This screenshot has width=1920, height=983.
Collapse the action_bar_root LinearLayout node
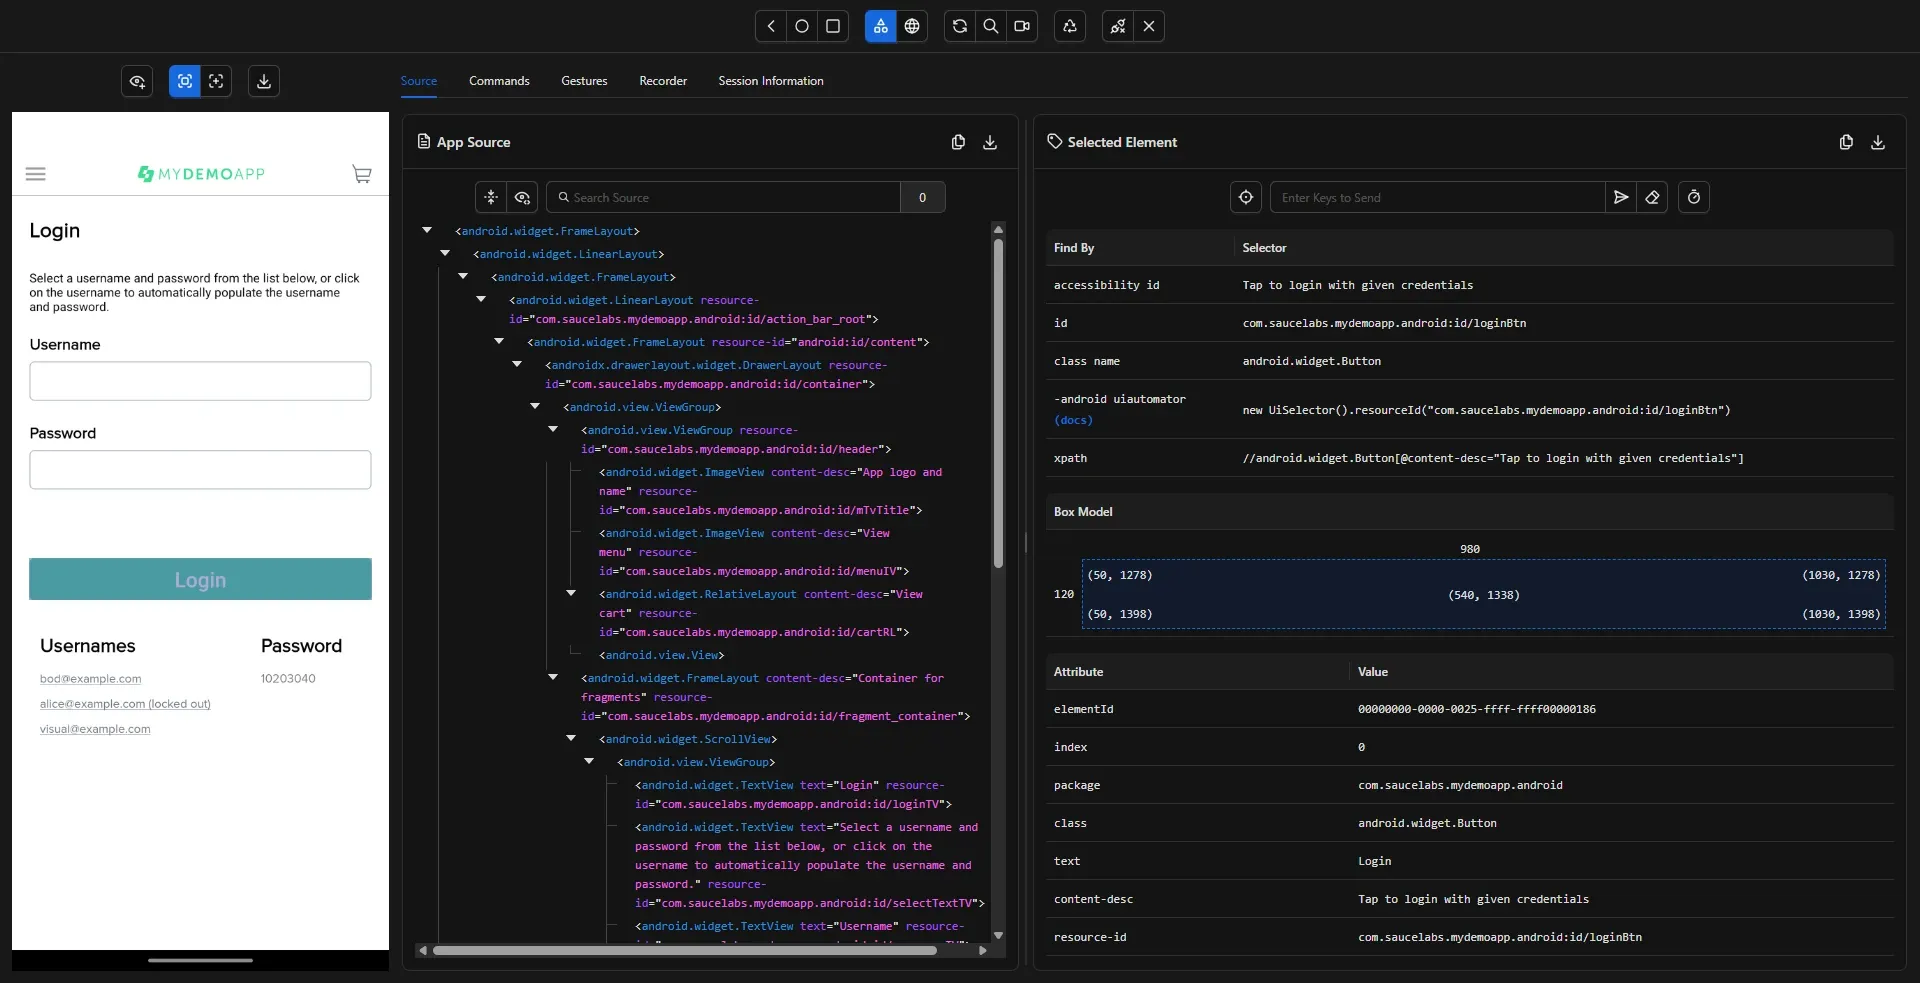point(482,300)
